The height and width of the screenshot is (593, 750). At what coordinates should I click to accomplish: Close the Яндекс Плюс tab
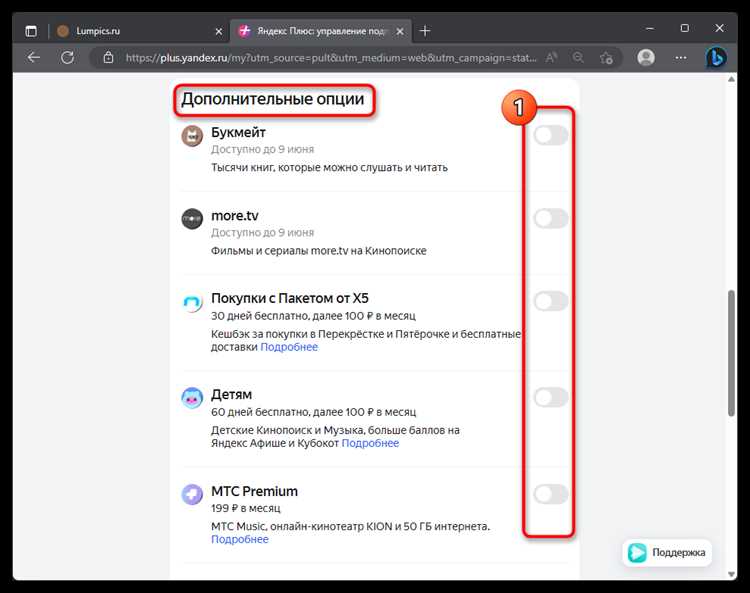(400, 32)
